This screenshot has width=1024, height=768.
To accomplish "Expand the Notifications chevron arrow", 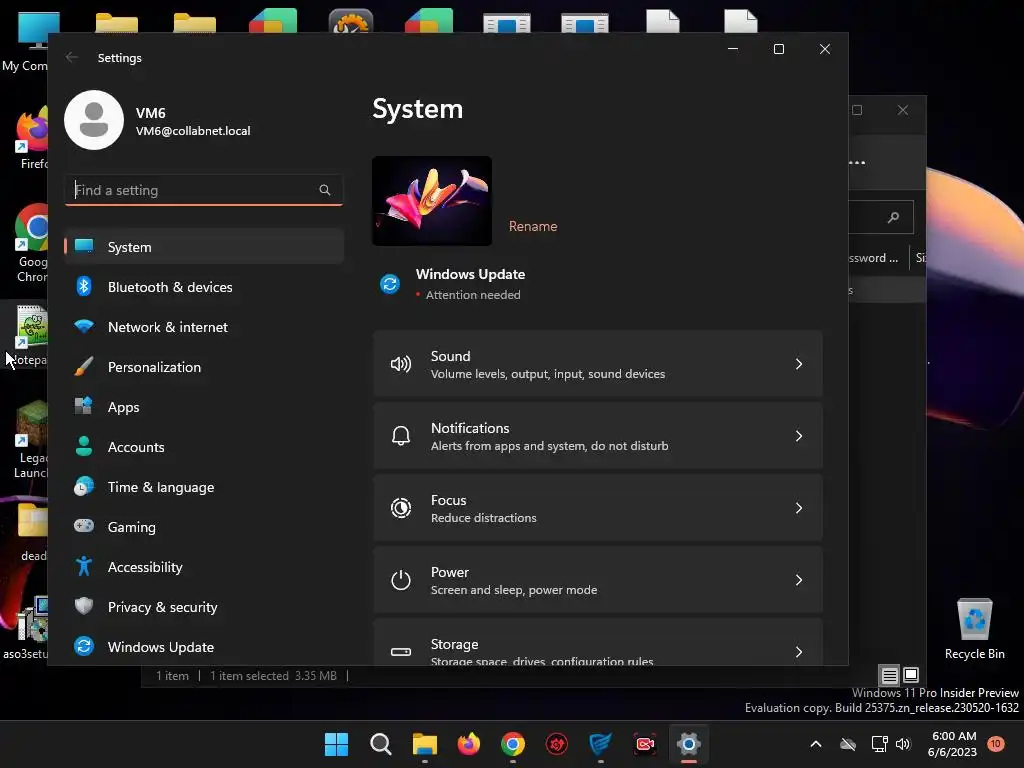I will 799,436.
